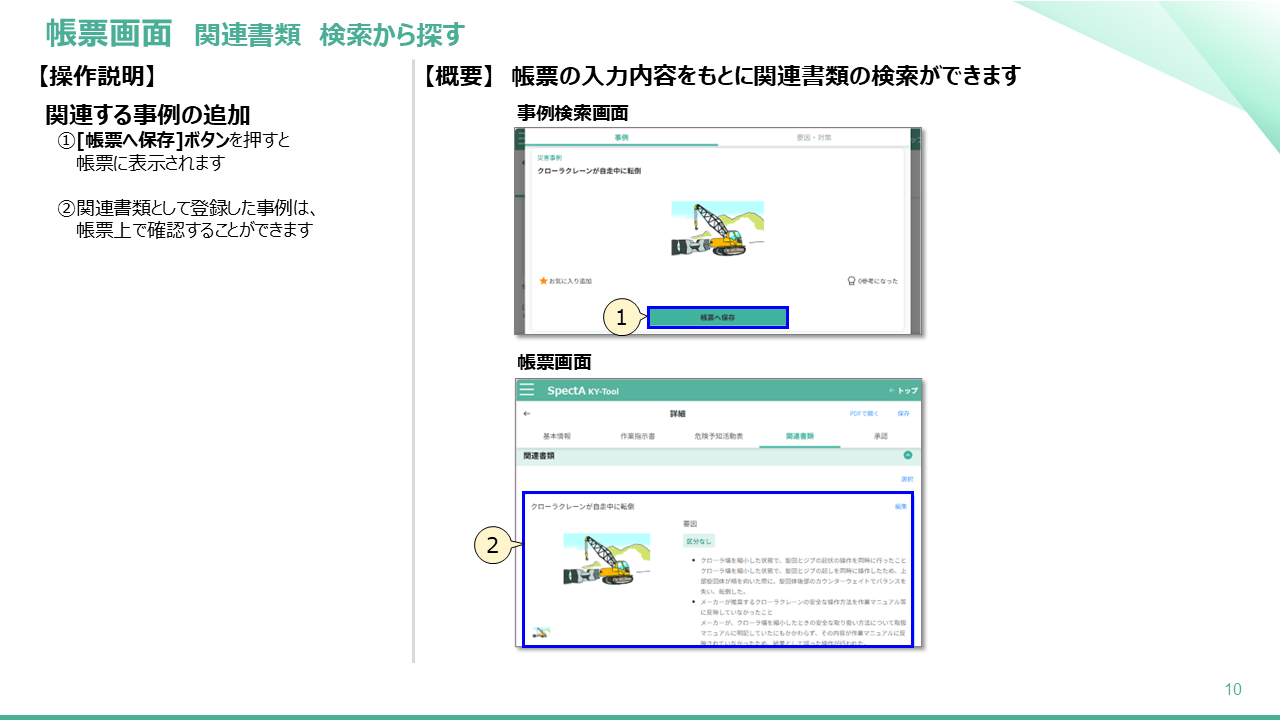Switch to the 要因・対策 tab
Screen dimensions: 1280x720
click(x=813, y=137)
